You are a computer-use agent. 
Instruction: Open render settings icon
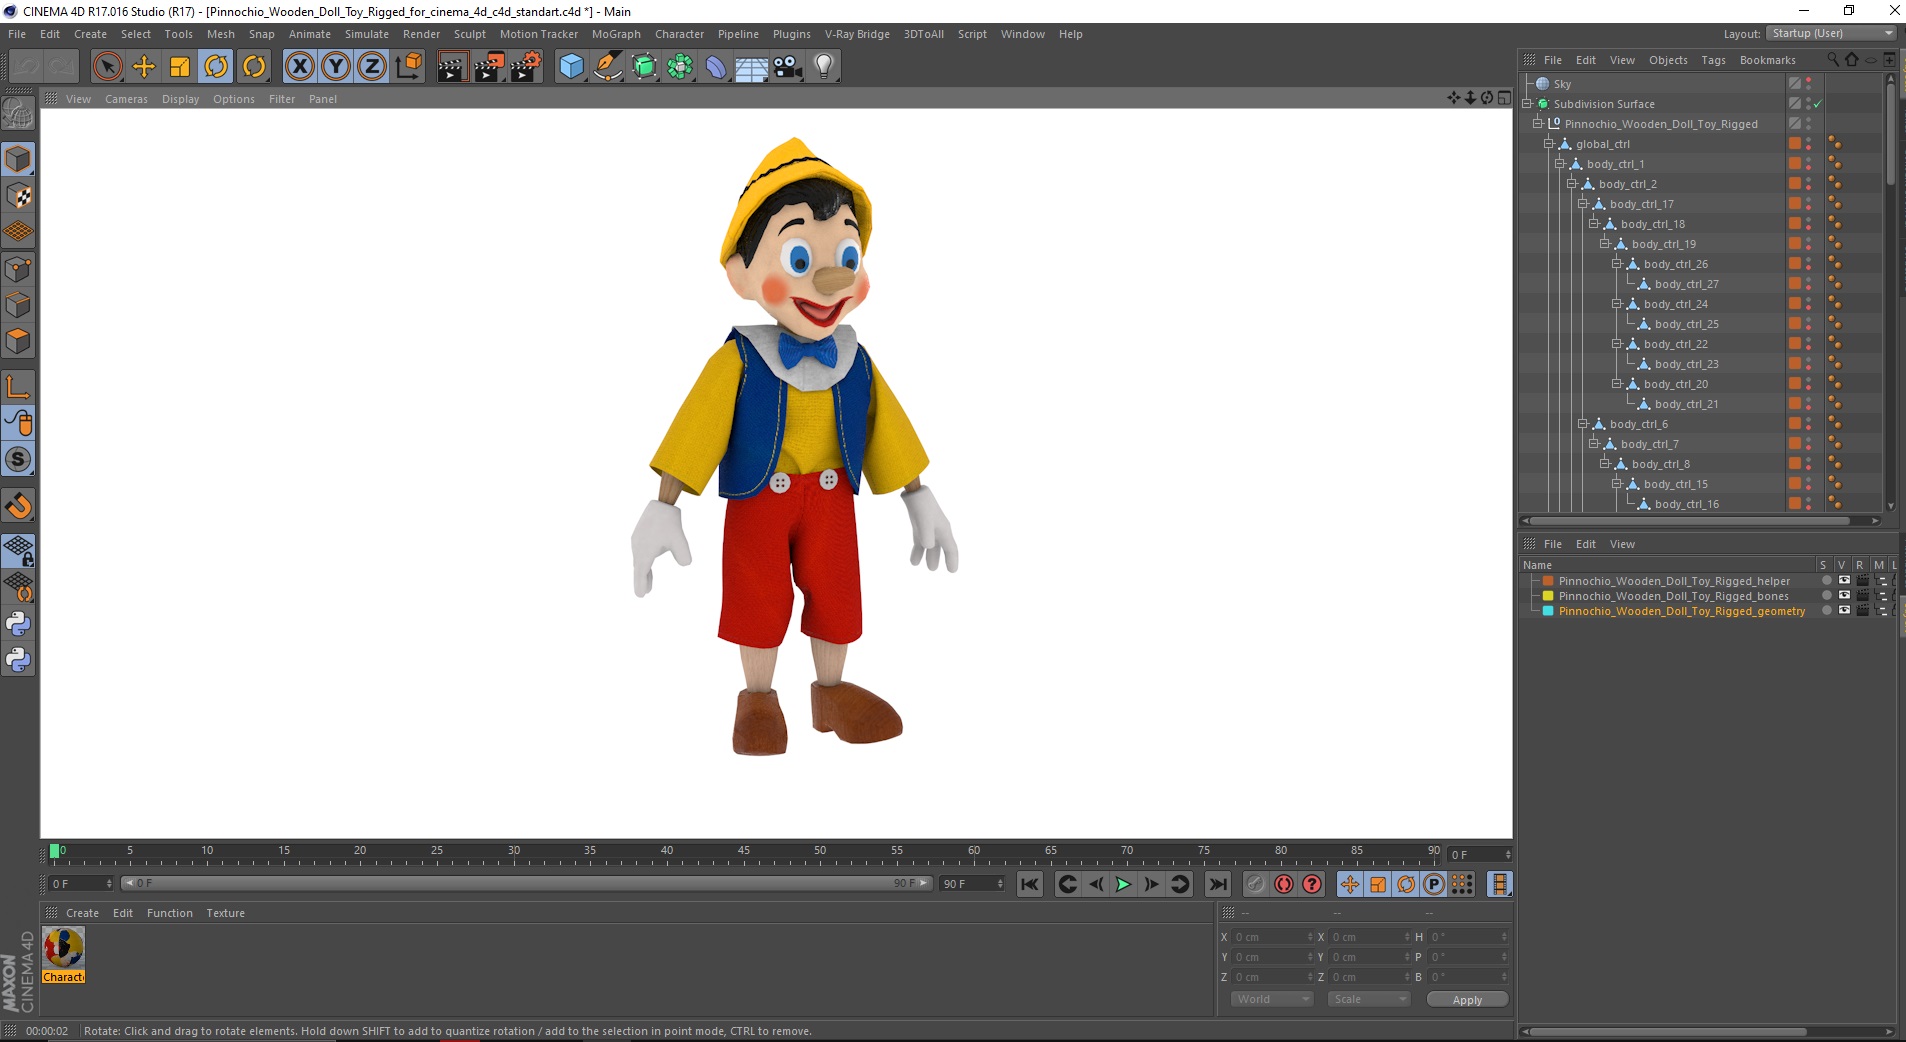coord(526,67)
